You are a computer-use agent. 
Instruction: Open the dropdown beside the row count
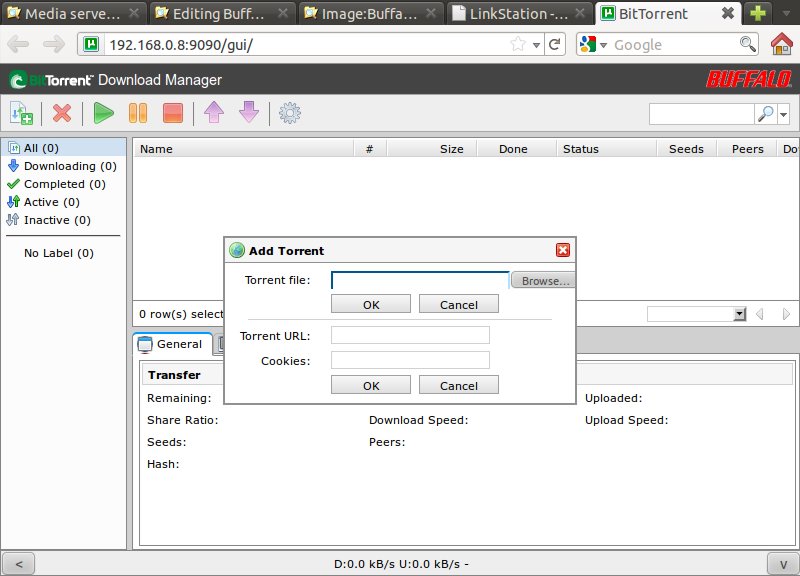pyautogui.click(x=740, y=314)
